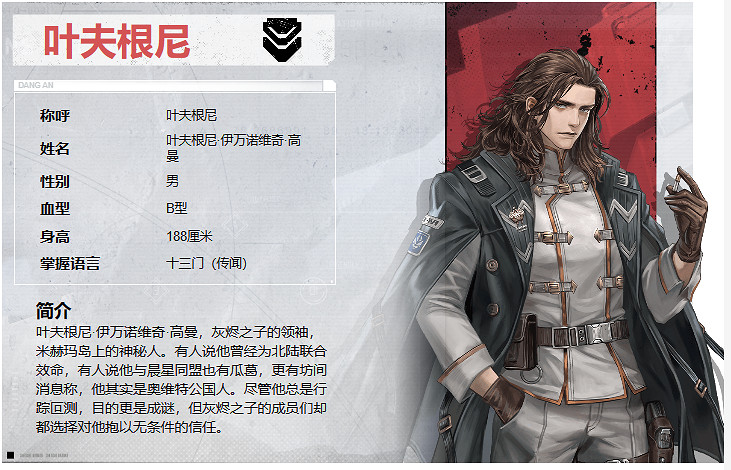Click the 血型 value B型
The width and height of the screenshot is (731, 470).
click(177, 208)
